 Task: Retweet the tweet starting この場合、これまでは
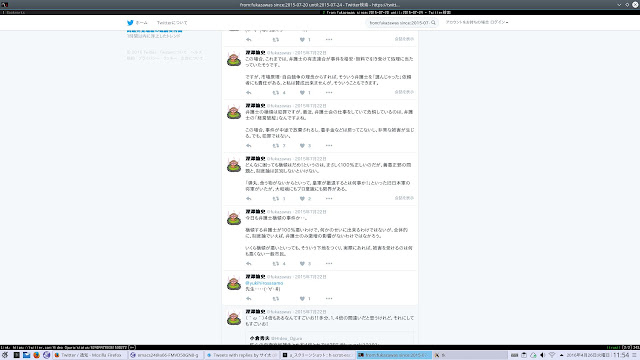276,93
